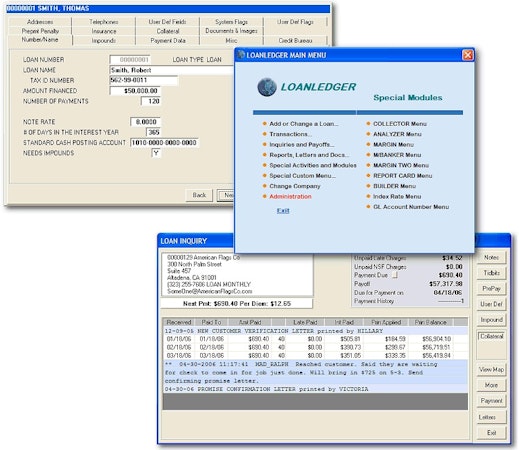The height and width of the screenshot is (450, 519).
Task: Click the Tax ID Number field
Action: pos(144,80)
